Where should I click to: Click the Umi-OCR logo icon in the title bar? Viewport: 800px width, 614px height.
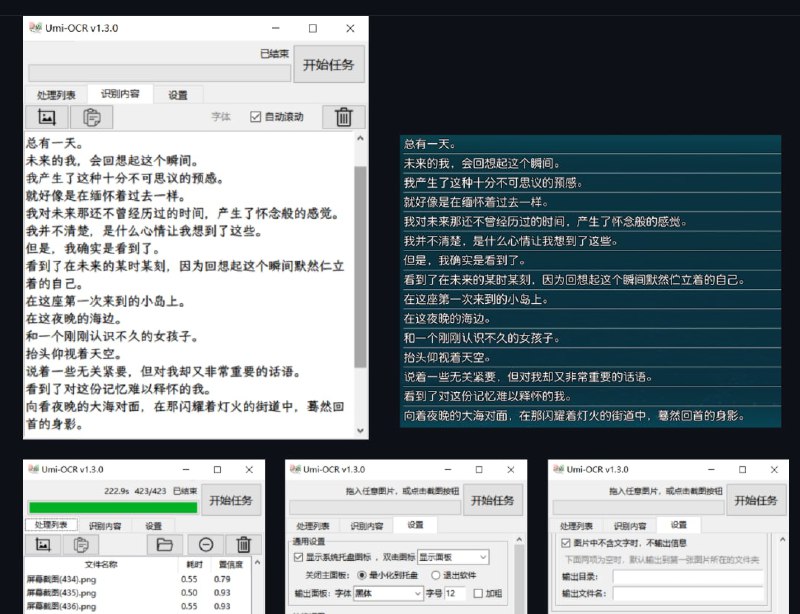[x=36, y=28]
